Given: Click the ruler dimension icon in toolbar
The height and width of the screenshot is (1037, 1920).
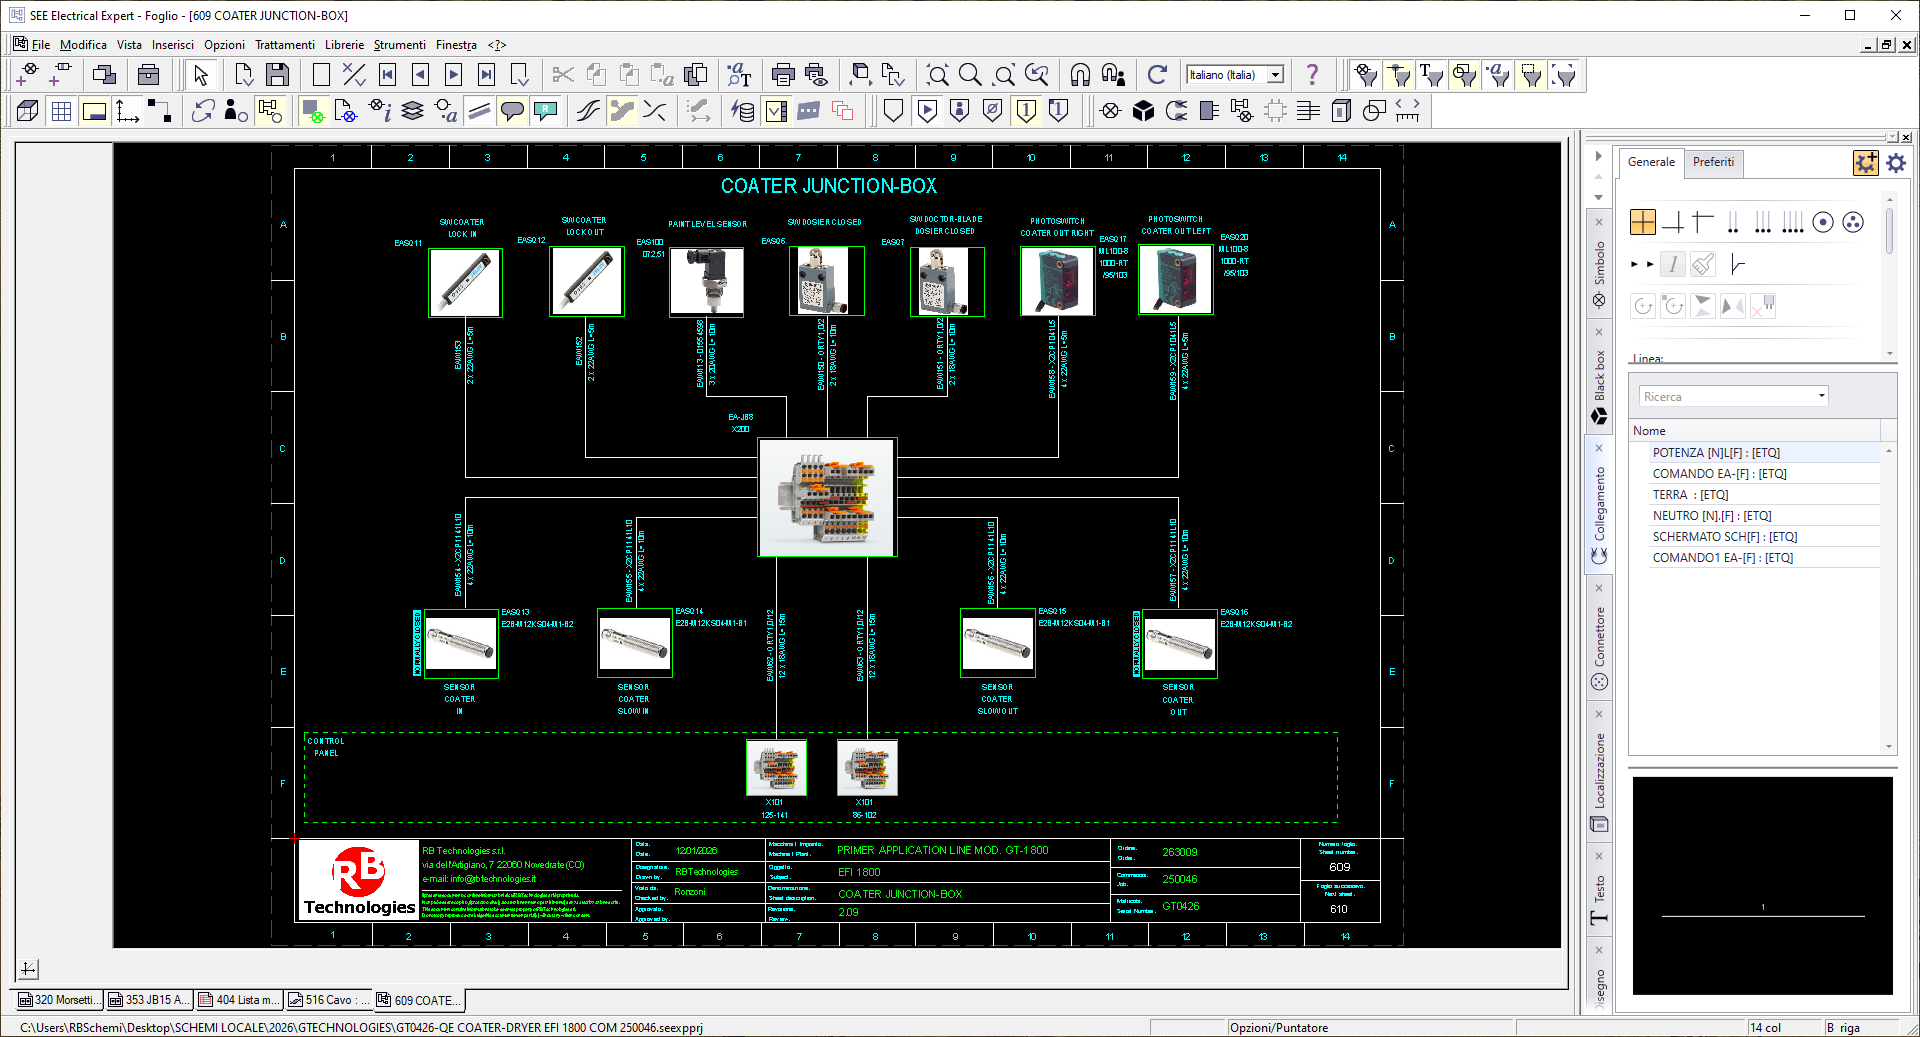Looking at the screenshot, I should coord(1407,111).
